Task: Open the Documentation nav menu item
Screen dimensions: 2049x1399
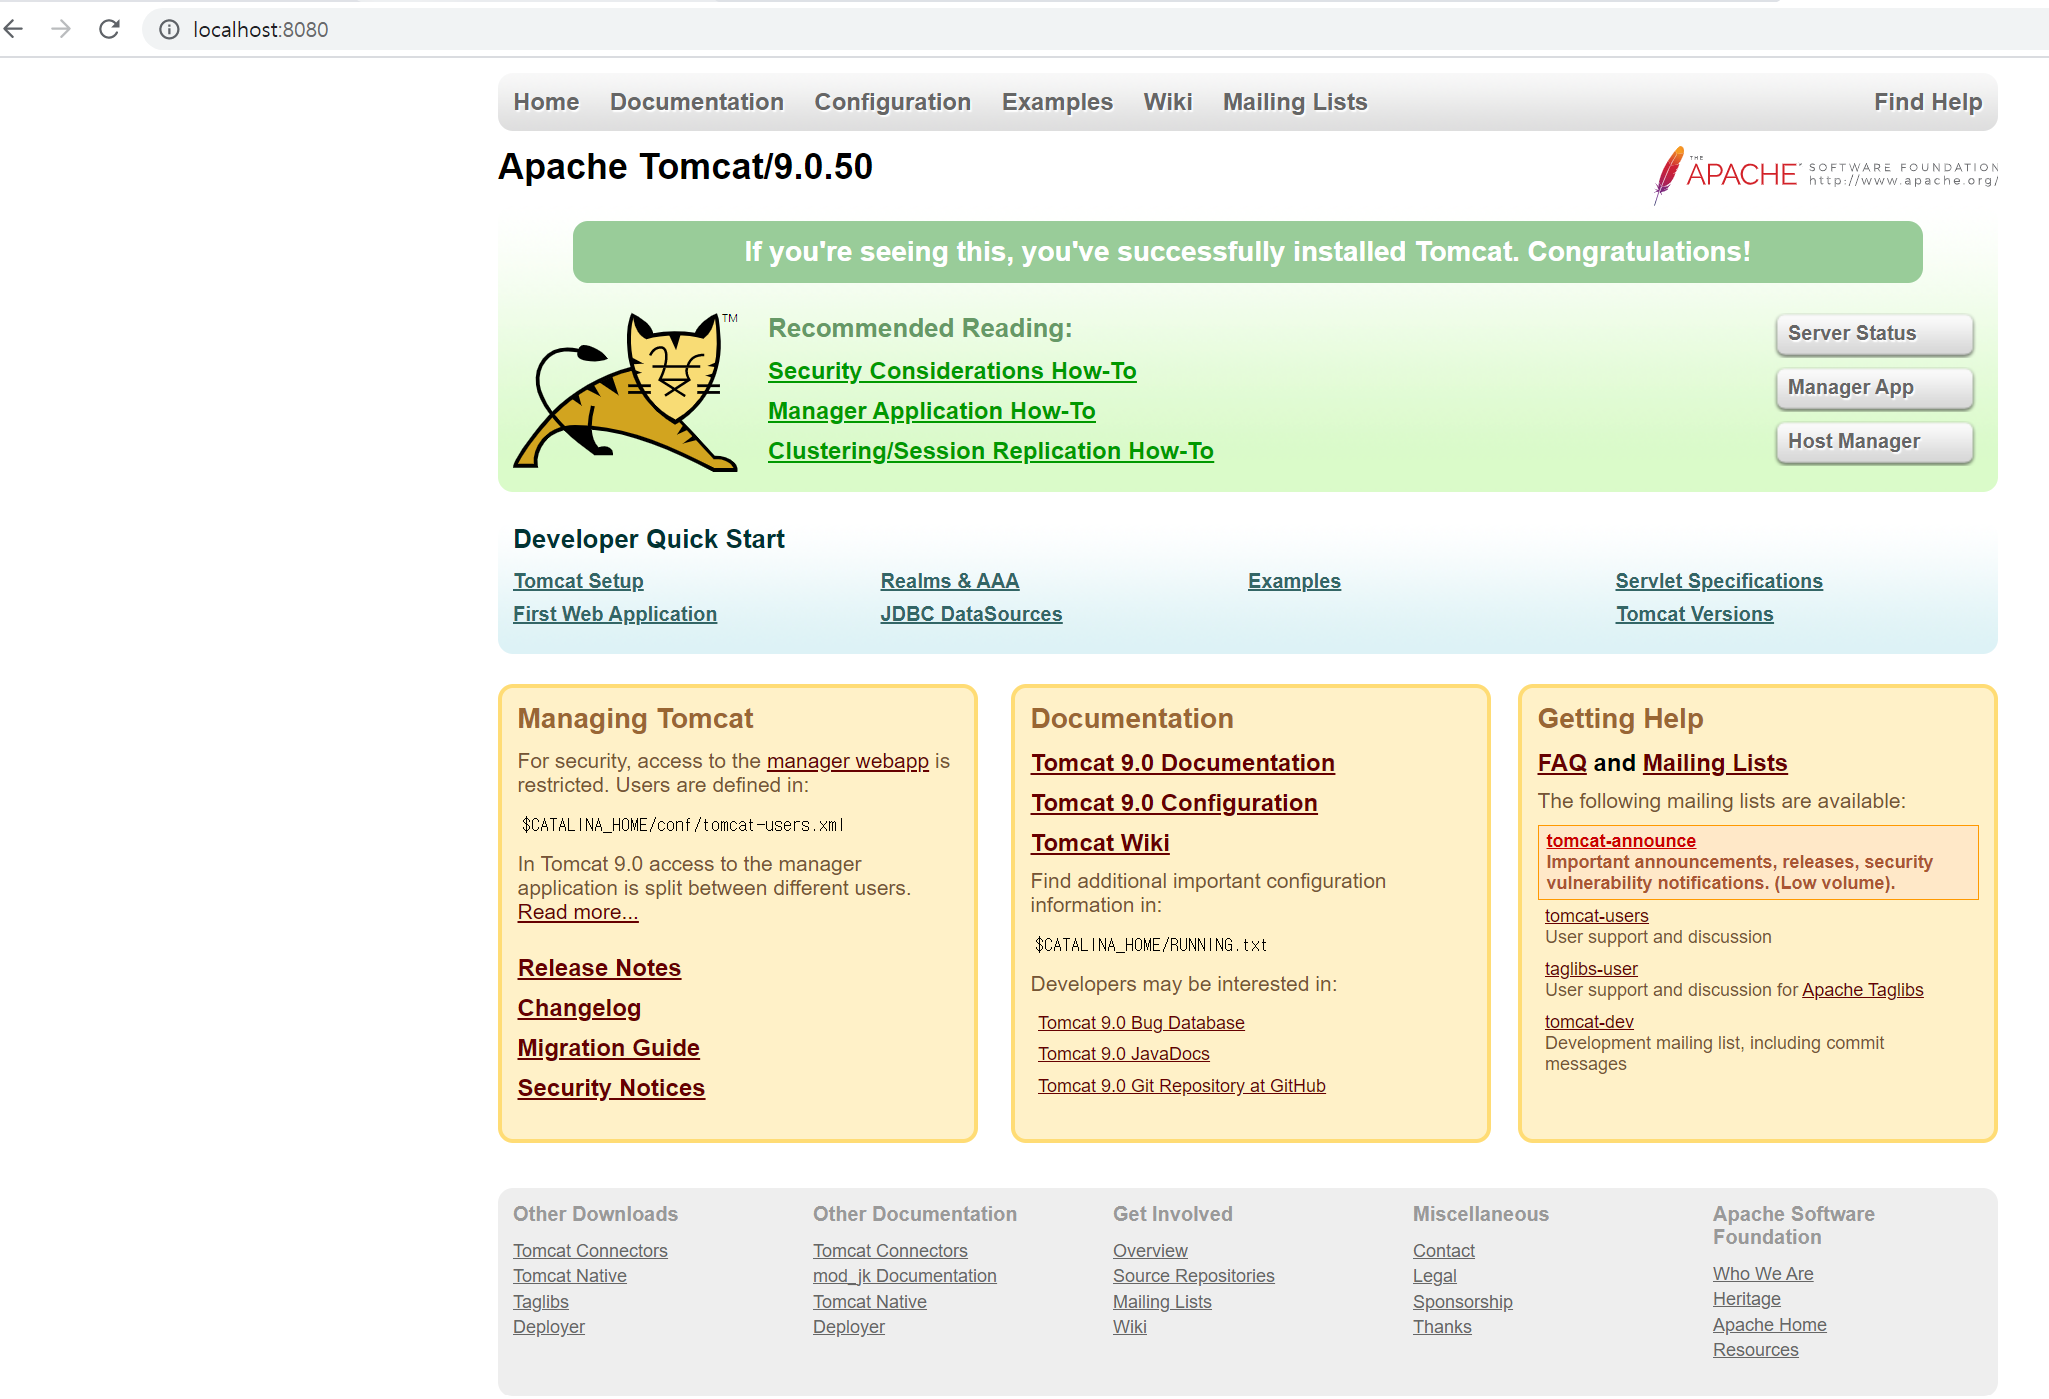Action: 696,102
